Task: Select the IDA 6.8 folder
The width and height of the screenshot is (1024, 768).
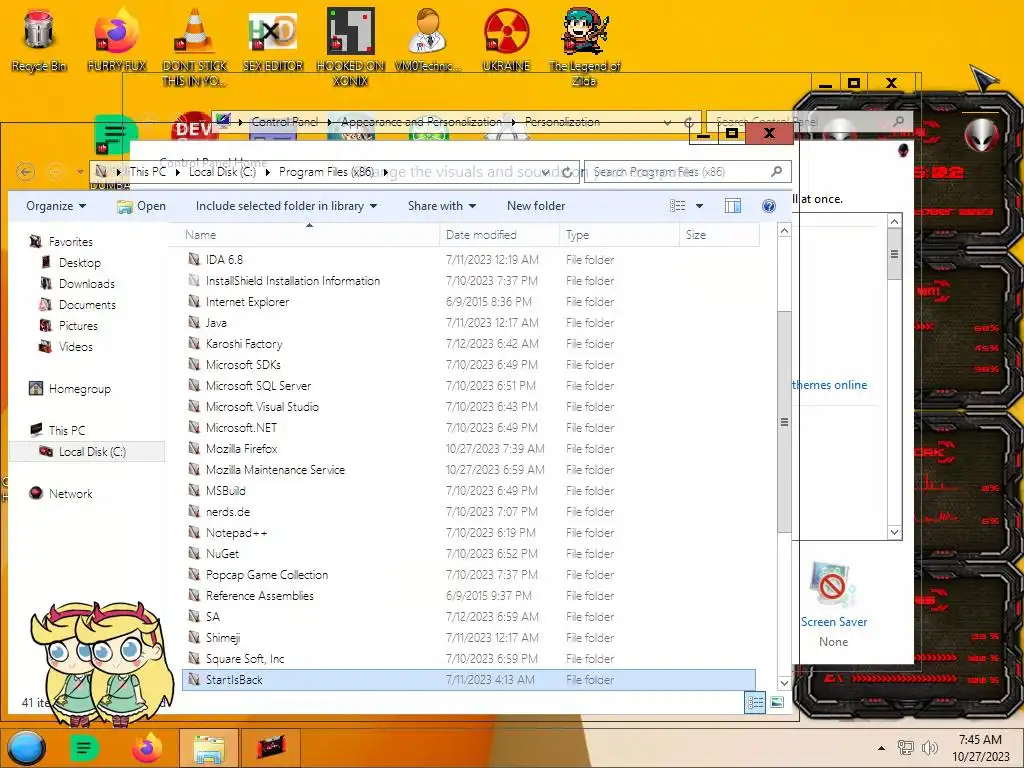Action: (x=469, y=259)
